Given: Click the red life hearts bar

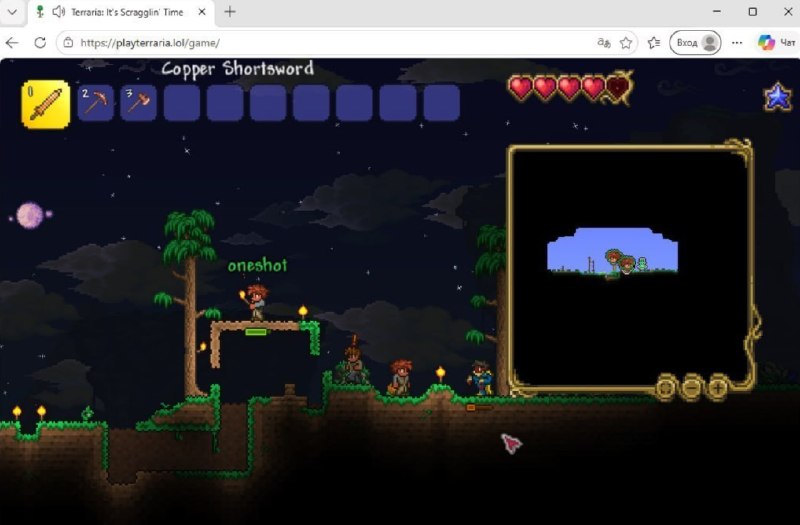Looking at the screenshot, I should (x=570, y=88).
